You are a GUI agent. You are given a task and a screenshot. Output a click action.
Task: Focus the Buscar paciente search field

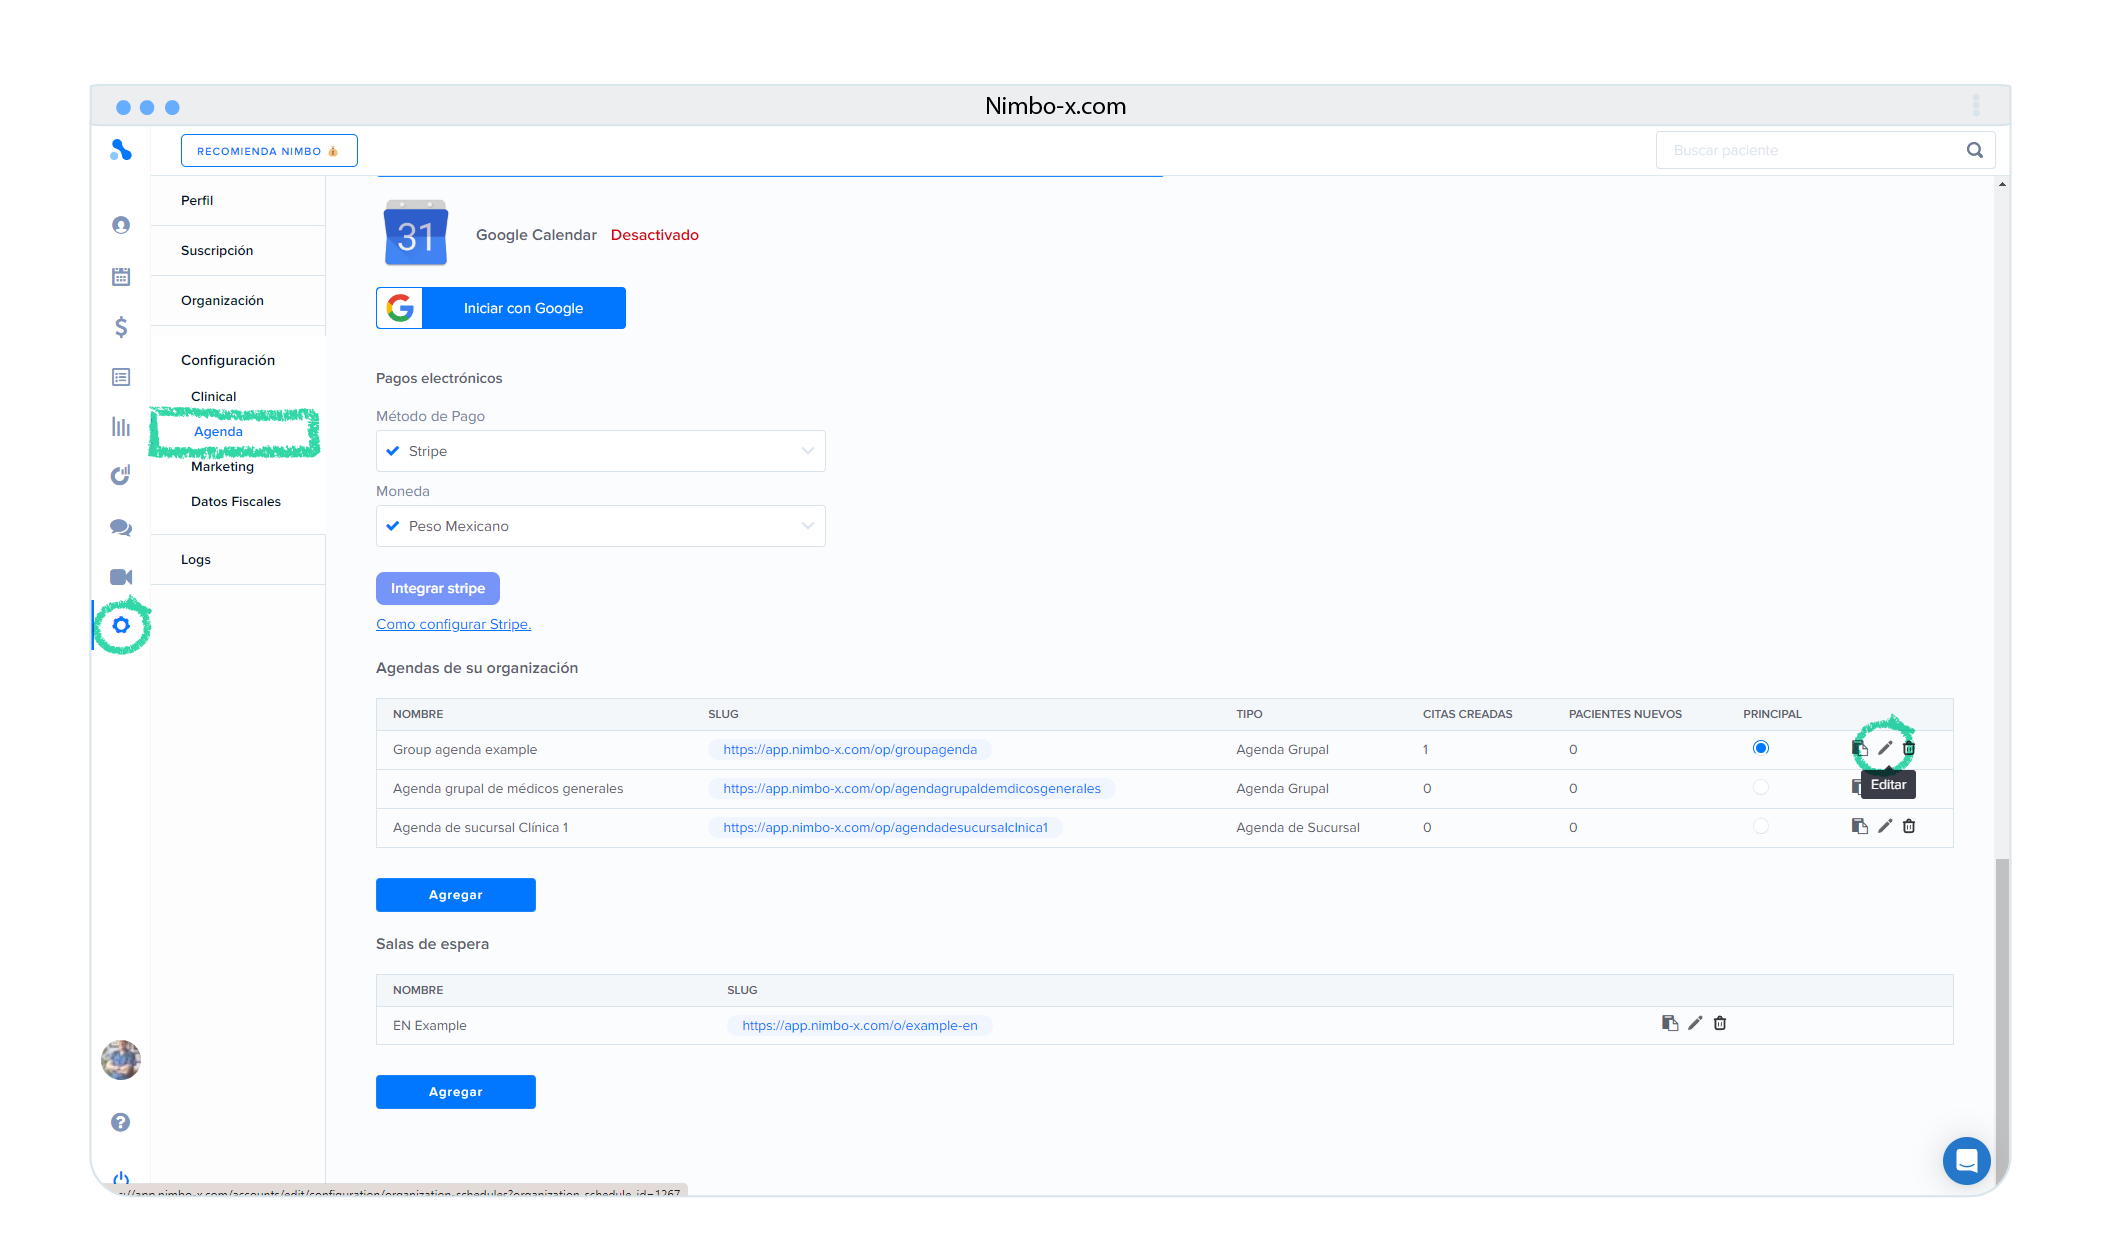(1810, 150)
